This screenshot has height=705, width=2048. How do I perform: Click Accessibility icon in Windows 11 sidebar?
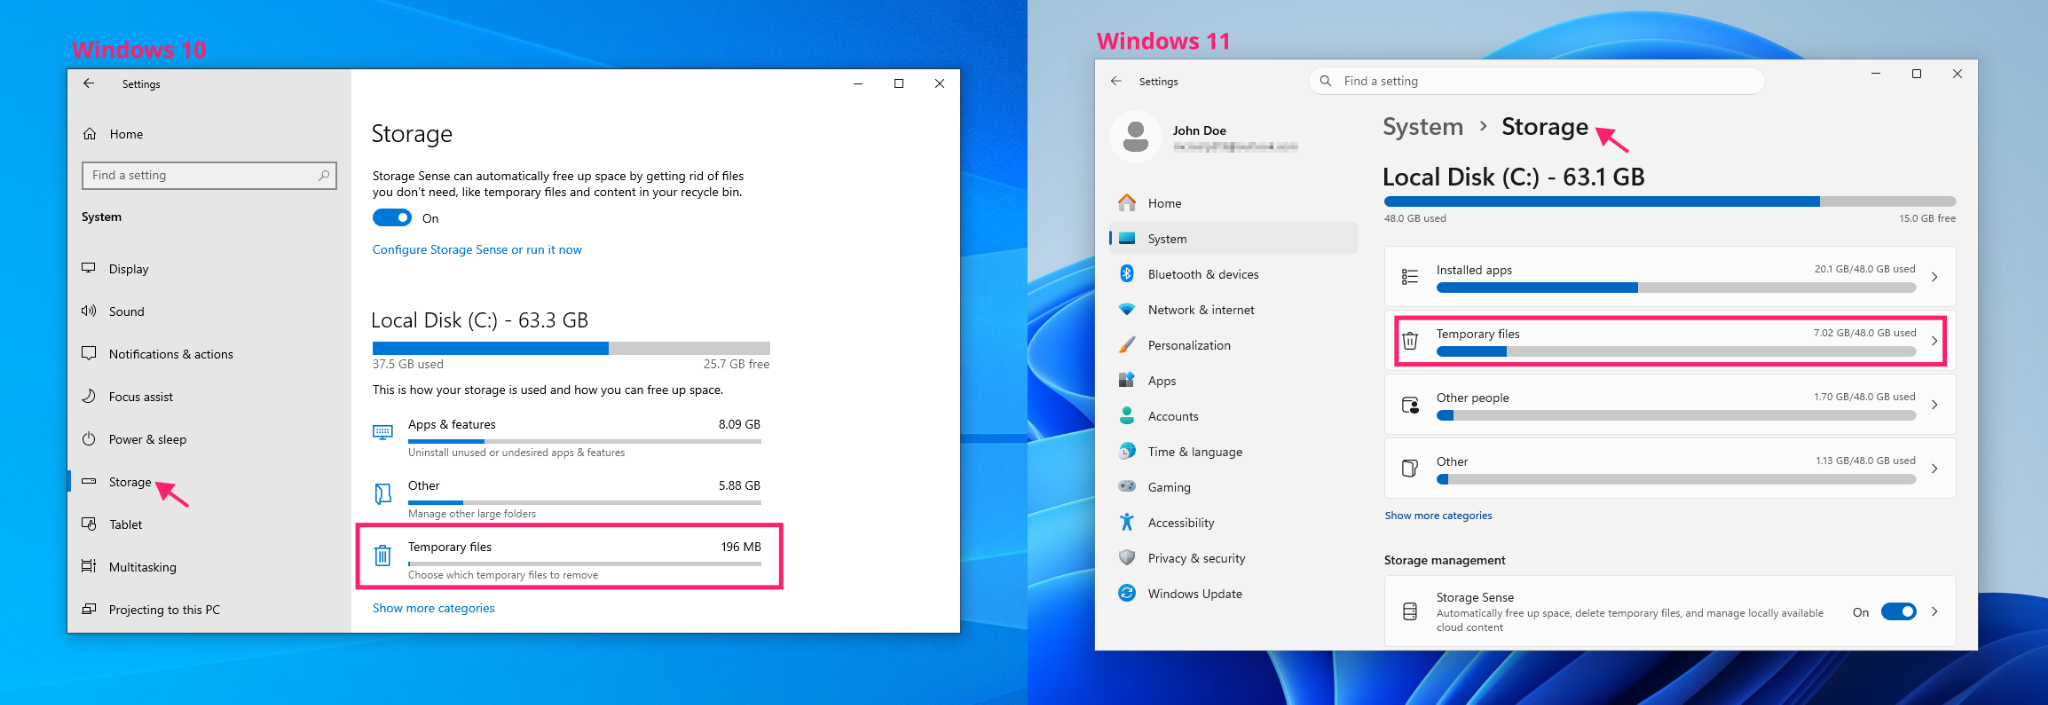point(1127,522)
